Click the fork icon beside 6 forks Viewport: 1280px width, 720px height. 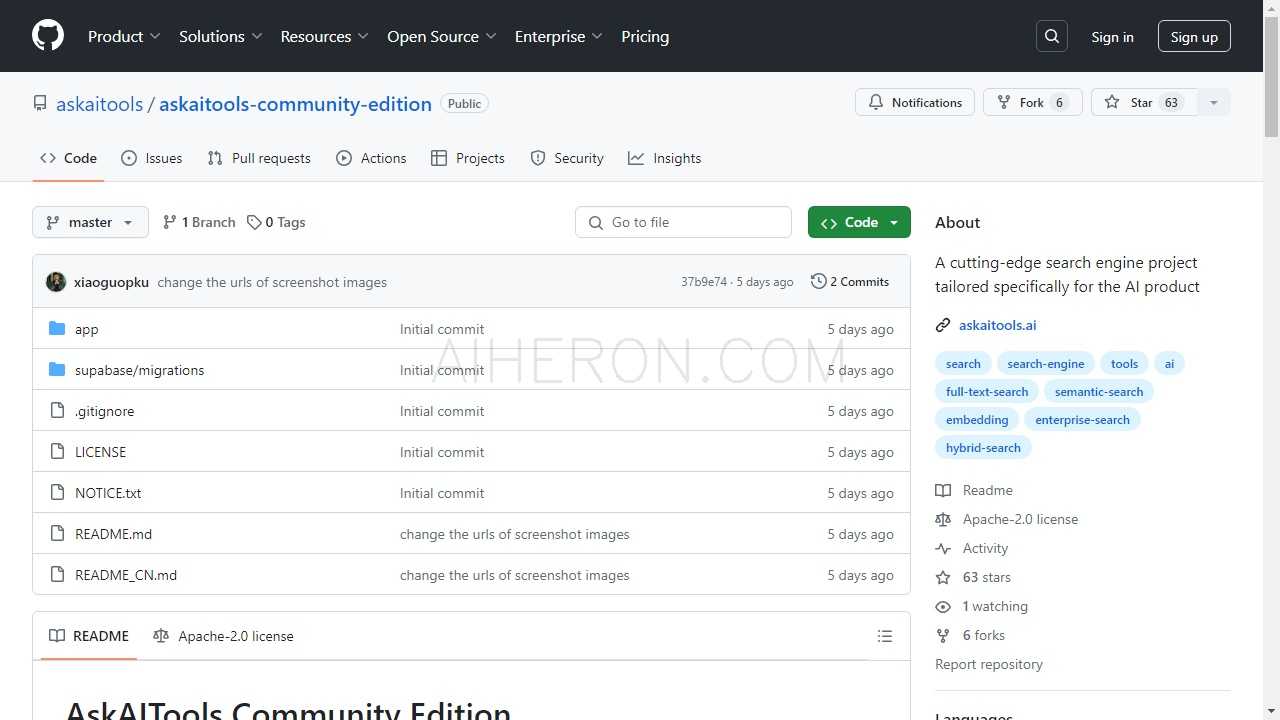click(x=943, y=635)
